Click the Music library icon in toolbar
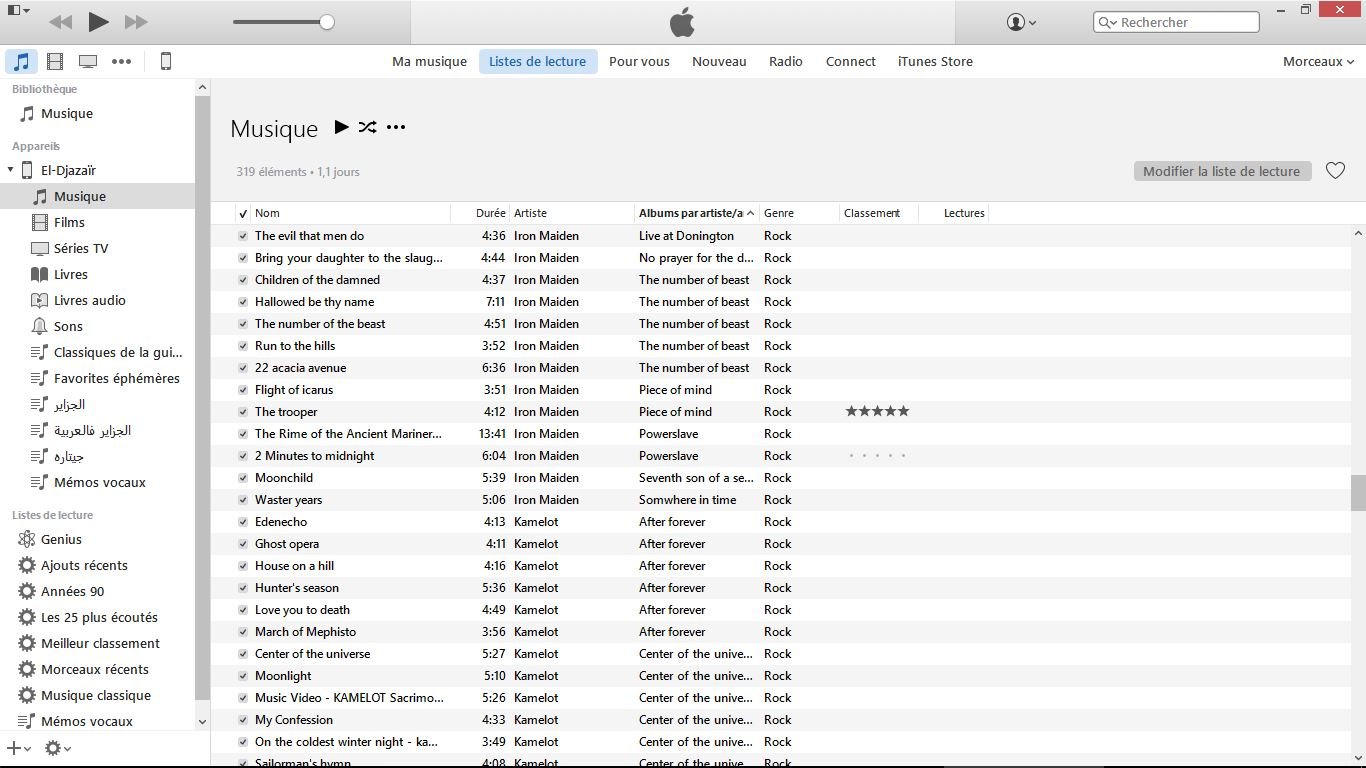 point(21,62)
